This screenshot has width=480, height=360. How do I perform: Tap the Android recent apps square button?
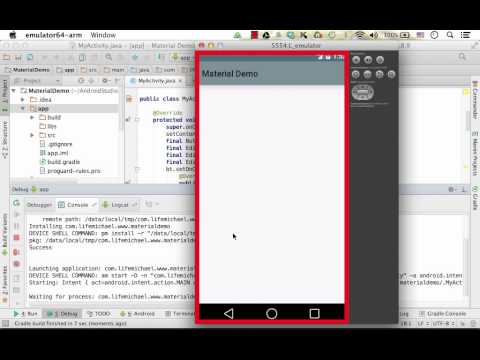pos(314,313)
